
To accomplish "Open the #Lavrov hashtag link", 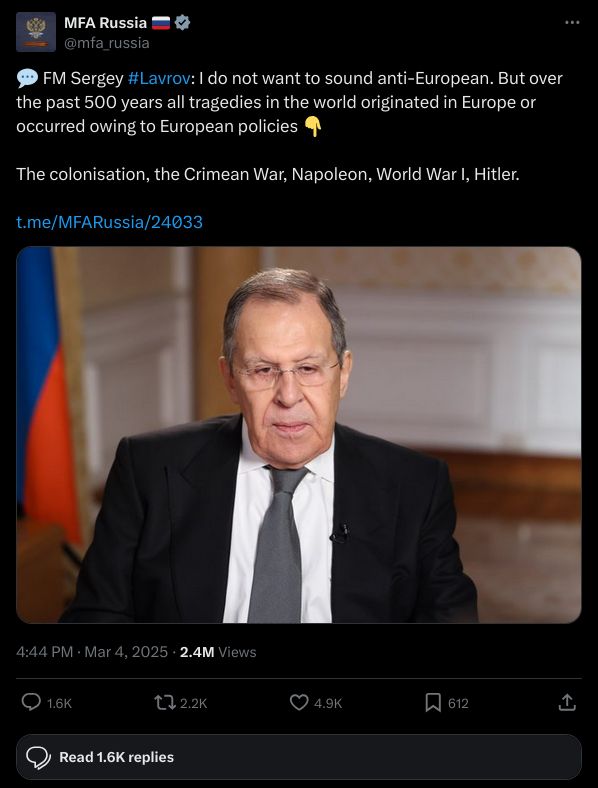I will pos(159,78).
